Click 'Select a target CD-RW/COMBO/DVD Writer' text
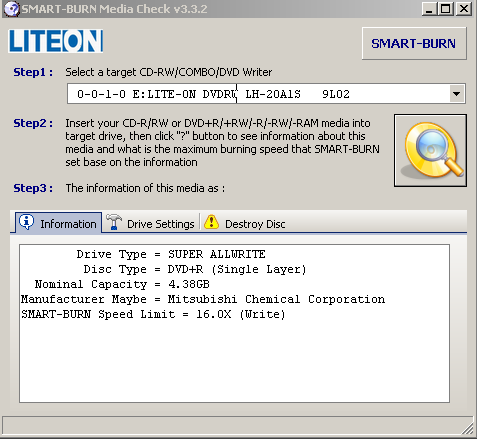The width and height of the screenshot is (477, 439). tap(169, 72)
